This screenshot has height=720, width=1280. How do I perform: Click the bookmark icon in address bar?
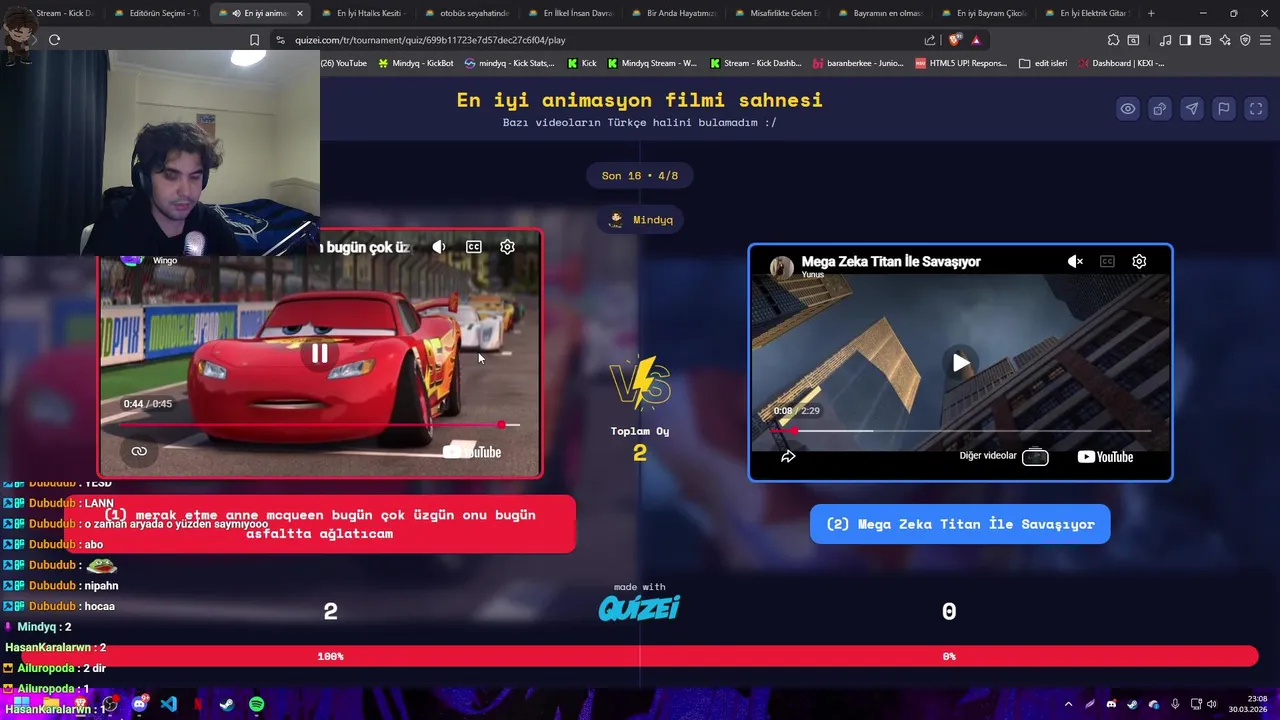(x=254, y=40)
